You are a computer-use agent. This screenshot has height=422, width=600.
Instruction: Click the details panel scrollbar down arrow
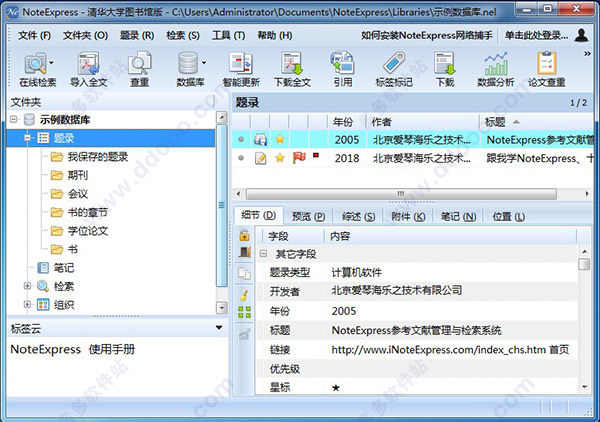584,387
